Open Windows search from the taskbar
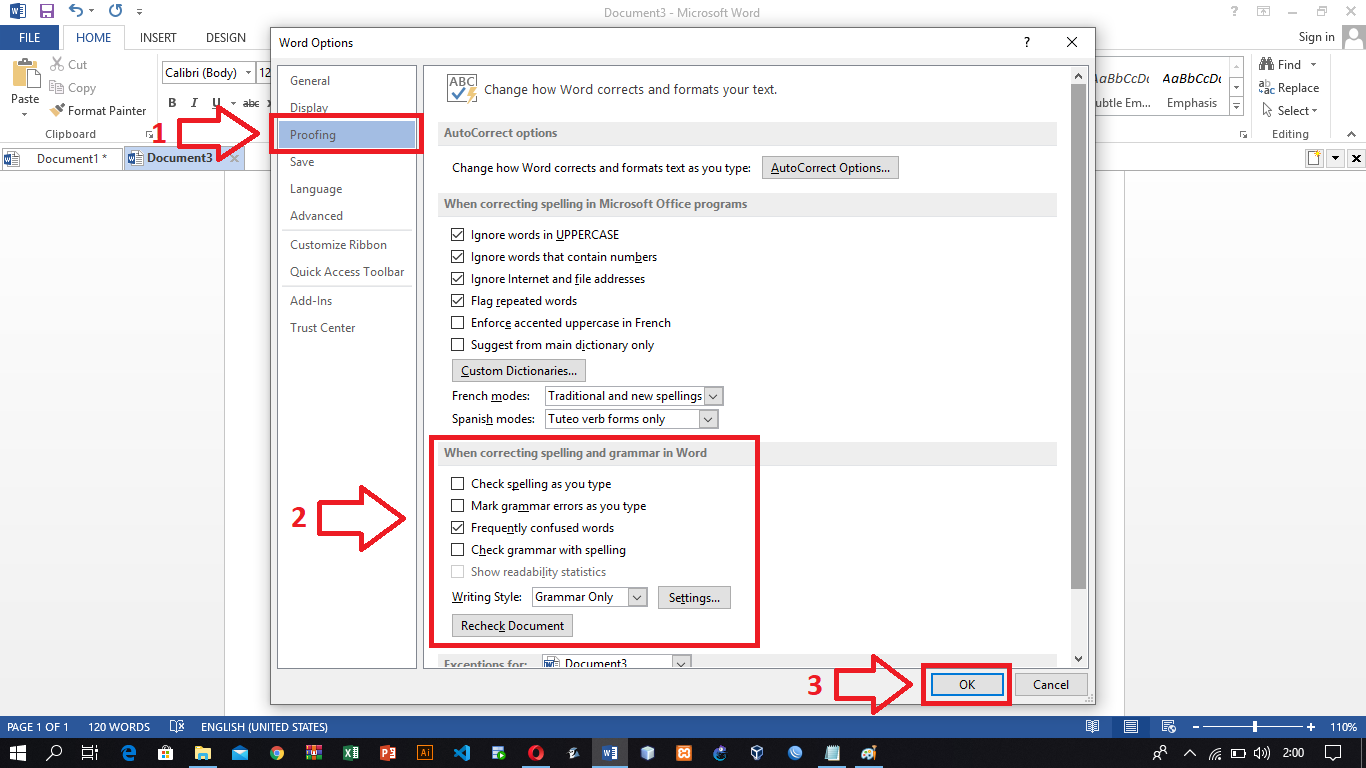This screenshot has width=1366, height=768. point(54,753)
